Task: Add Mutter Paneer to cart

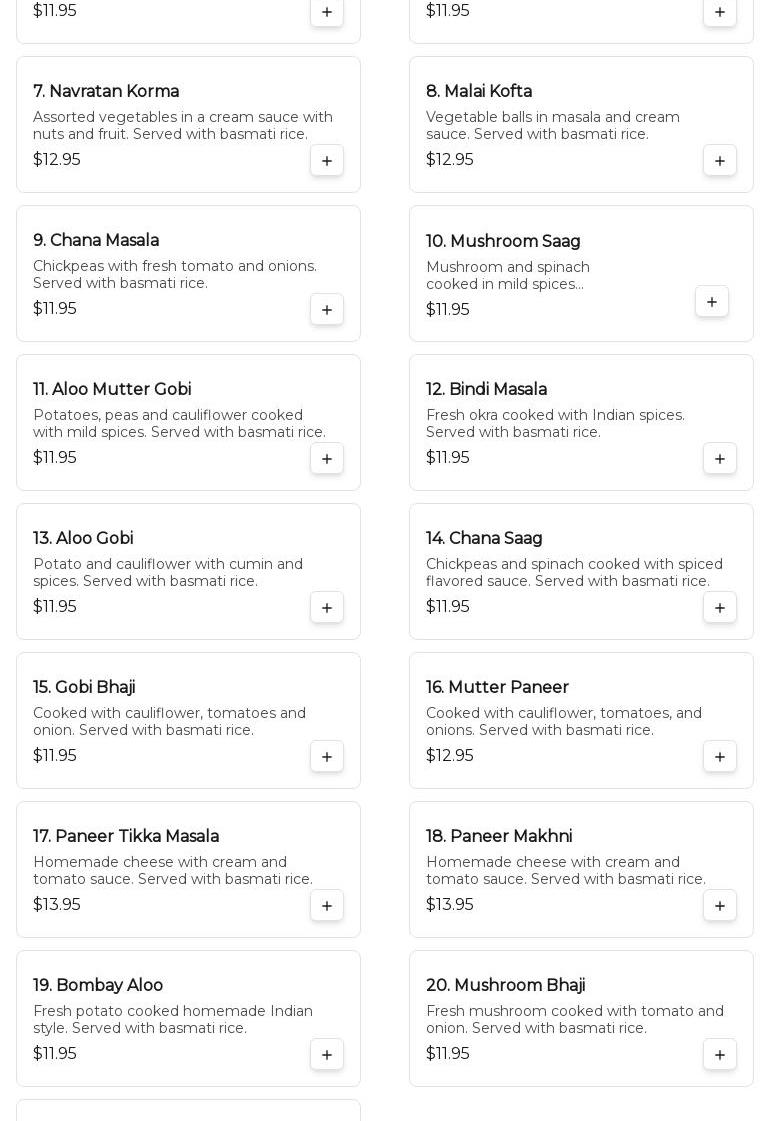Action: tap(720, 757)
